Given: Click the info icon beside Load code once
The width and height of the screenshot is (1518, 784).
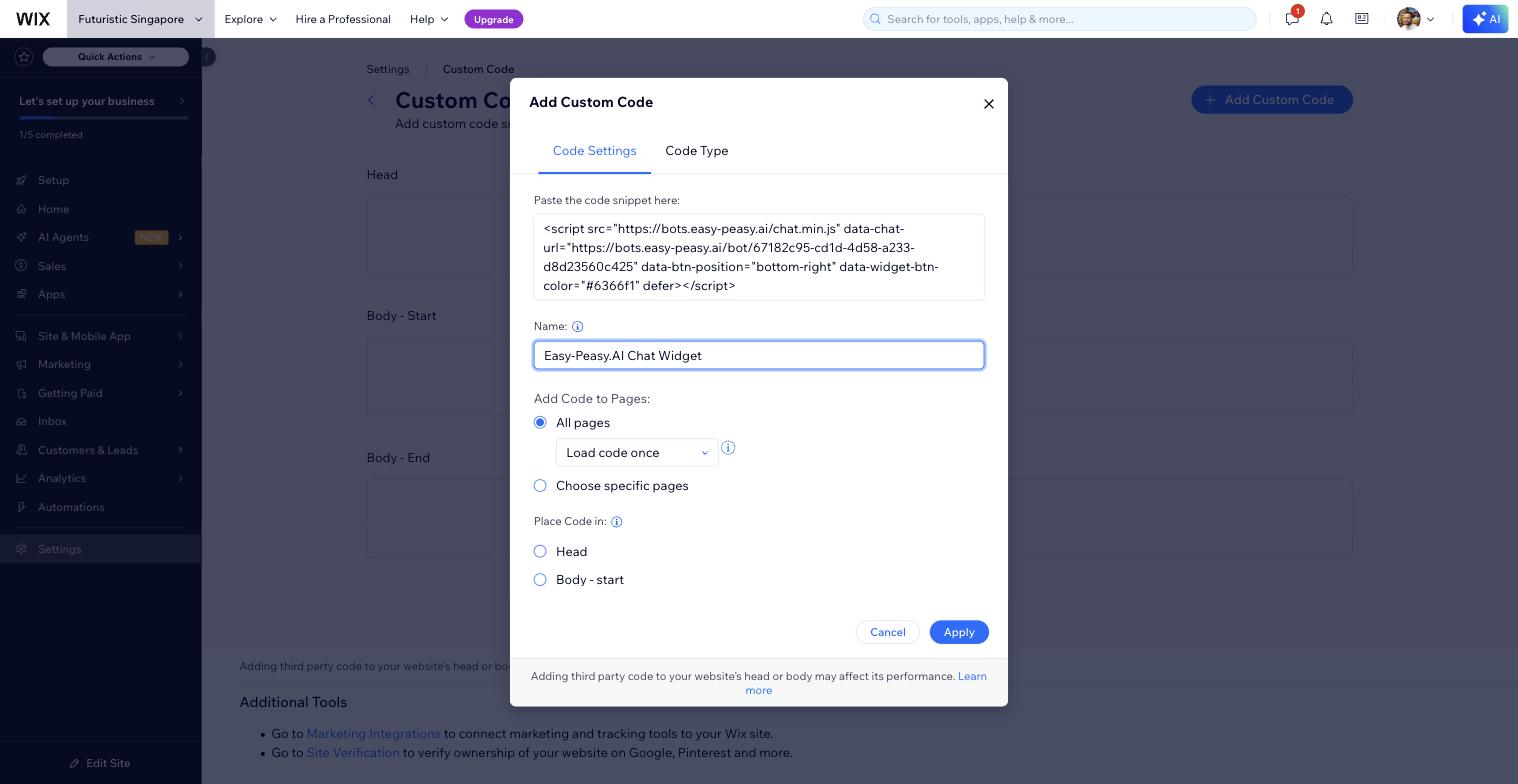Looking at the screenshot, I should (x=728, y=448).
